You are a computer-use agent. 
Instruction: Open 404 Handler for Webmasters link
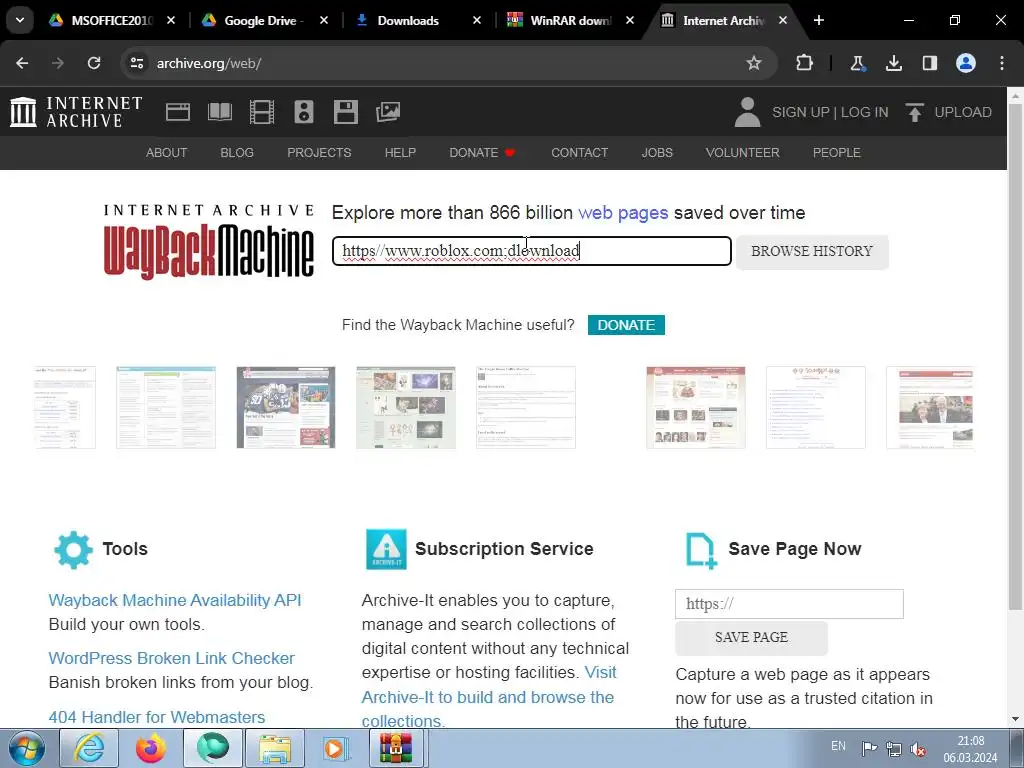click(157, 717)
